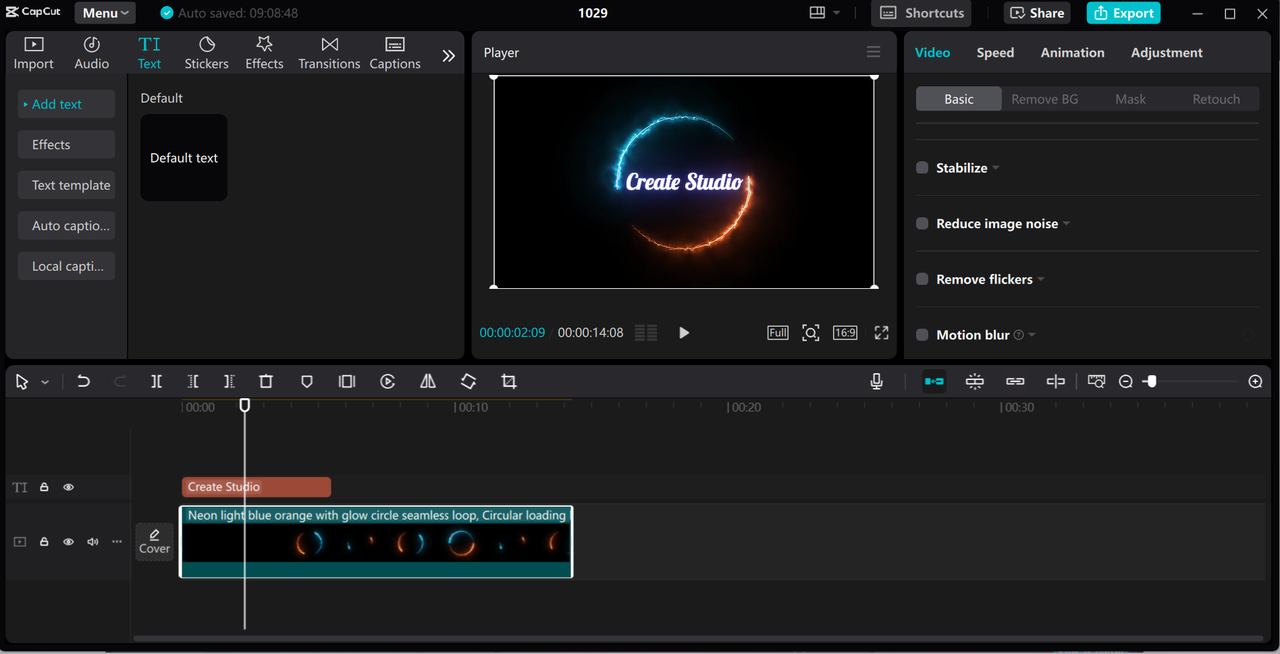Image resolution: width=1280 pixels, height=654 pixels.
Task: Click the Crop icon
Action: [509, 381]
